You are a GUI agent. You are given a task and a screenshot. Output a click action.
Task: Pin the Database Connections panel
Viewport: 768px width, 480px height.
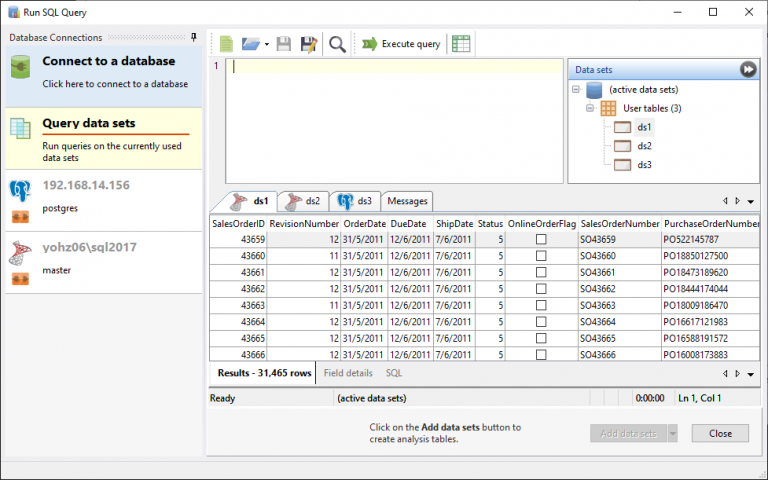[193, 37]
